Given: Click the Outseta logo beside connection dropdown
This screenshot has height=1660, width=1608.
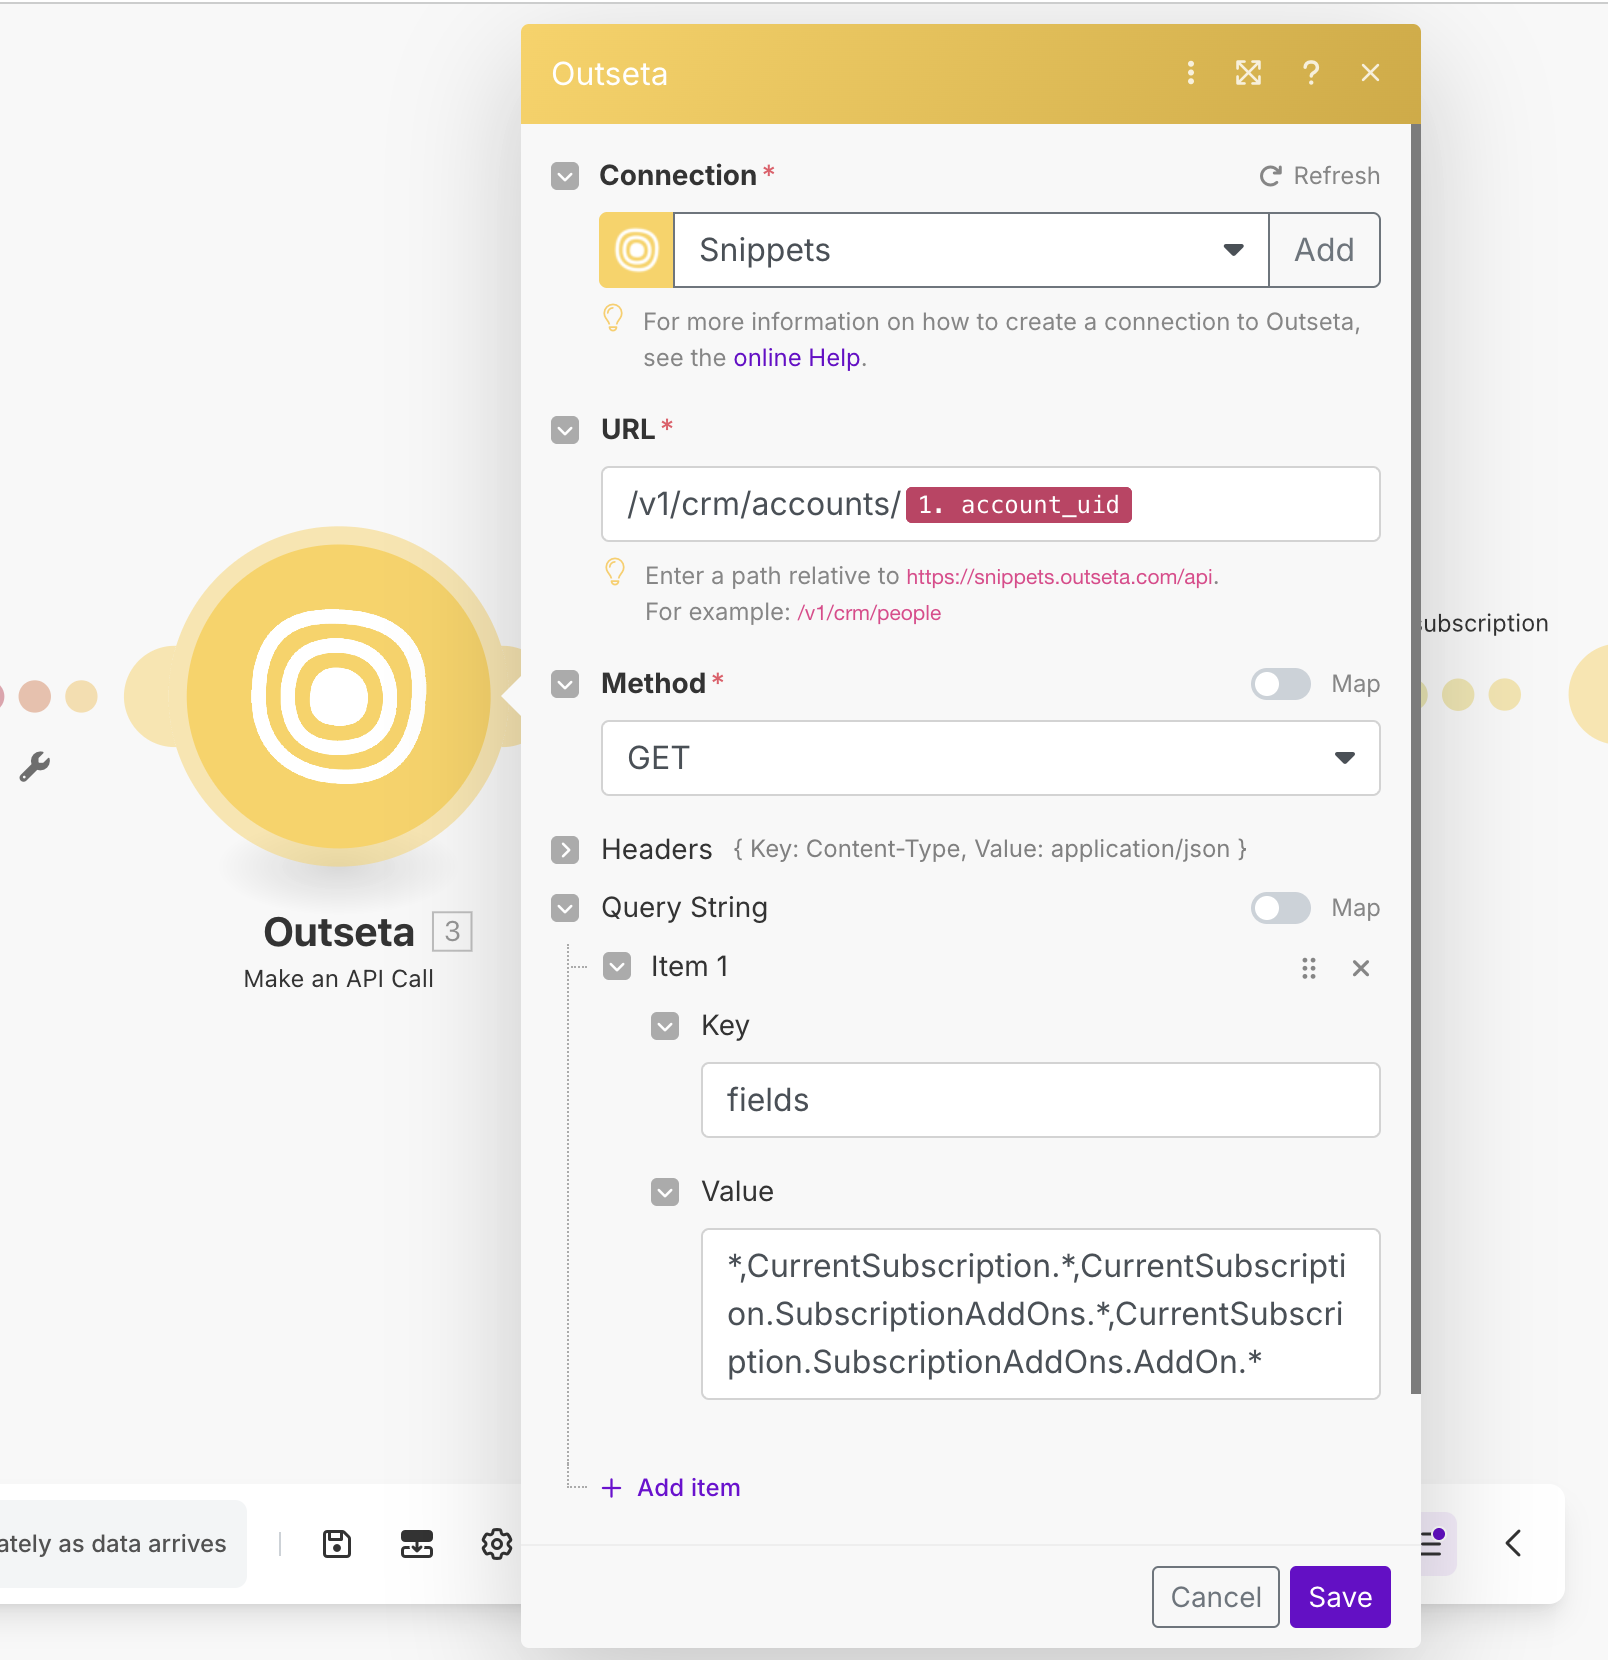Looking at the screenshot, I should tap(636, 250).
